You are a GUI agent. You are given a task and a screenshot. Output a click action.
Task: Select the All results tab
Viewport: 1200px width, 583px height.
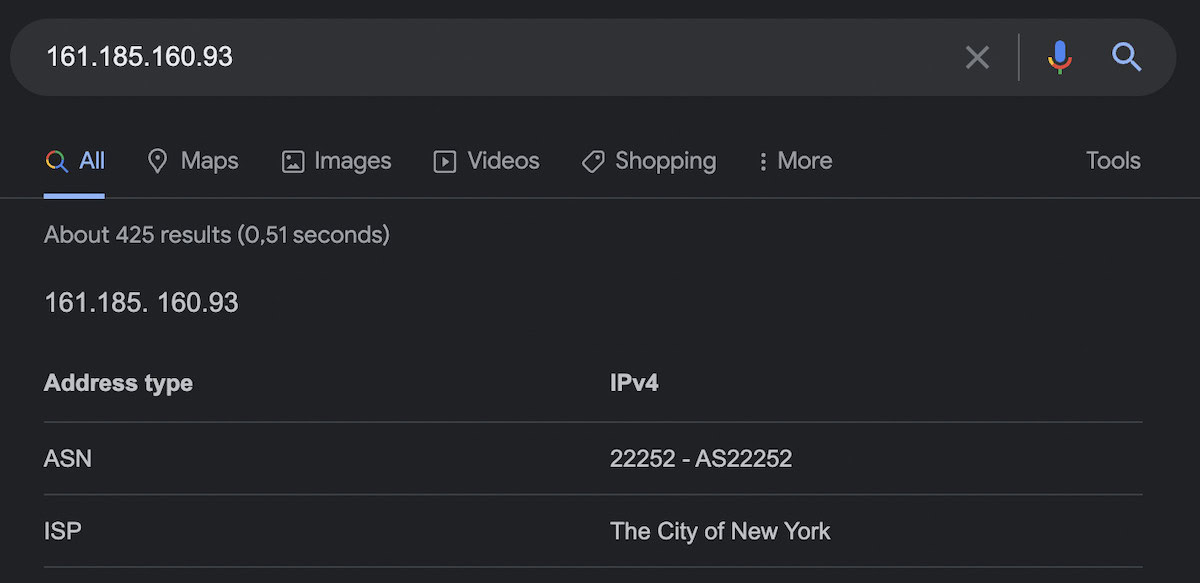click(92, 161)
